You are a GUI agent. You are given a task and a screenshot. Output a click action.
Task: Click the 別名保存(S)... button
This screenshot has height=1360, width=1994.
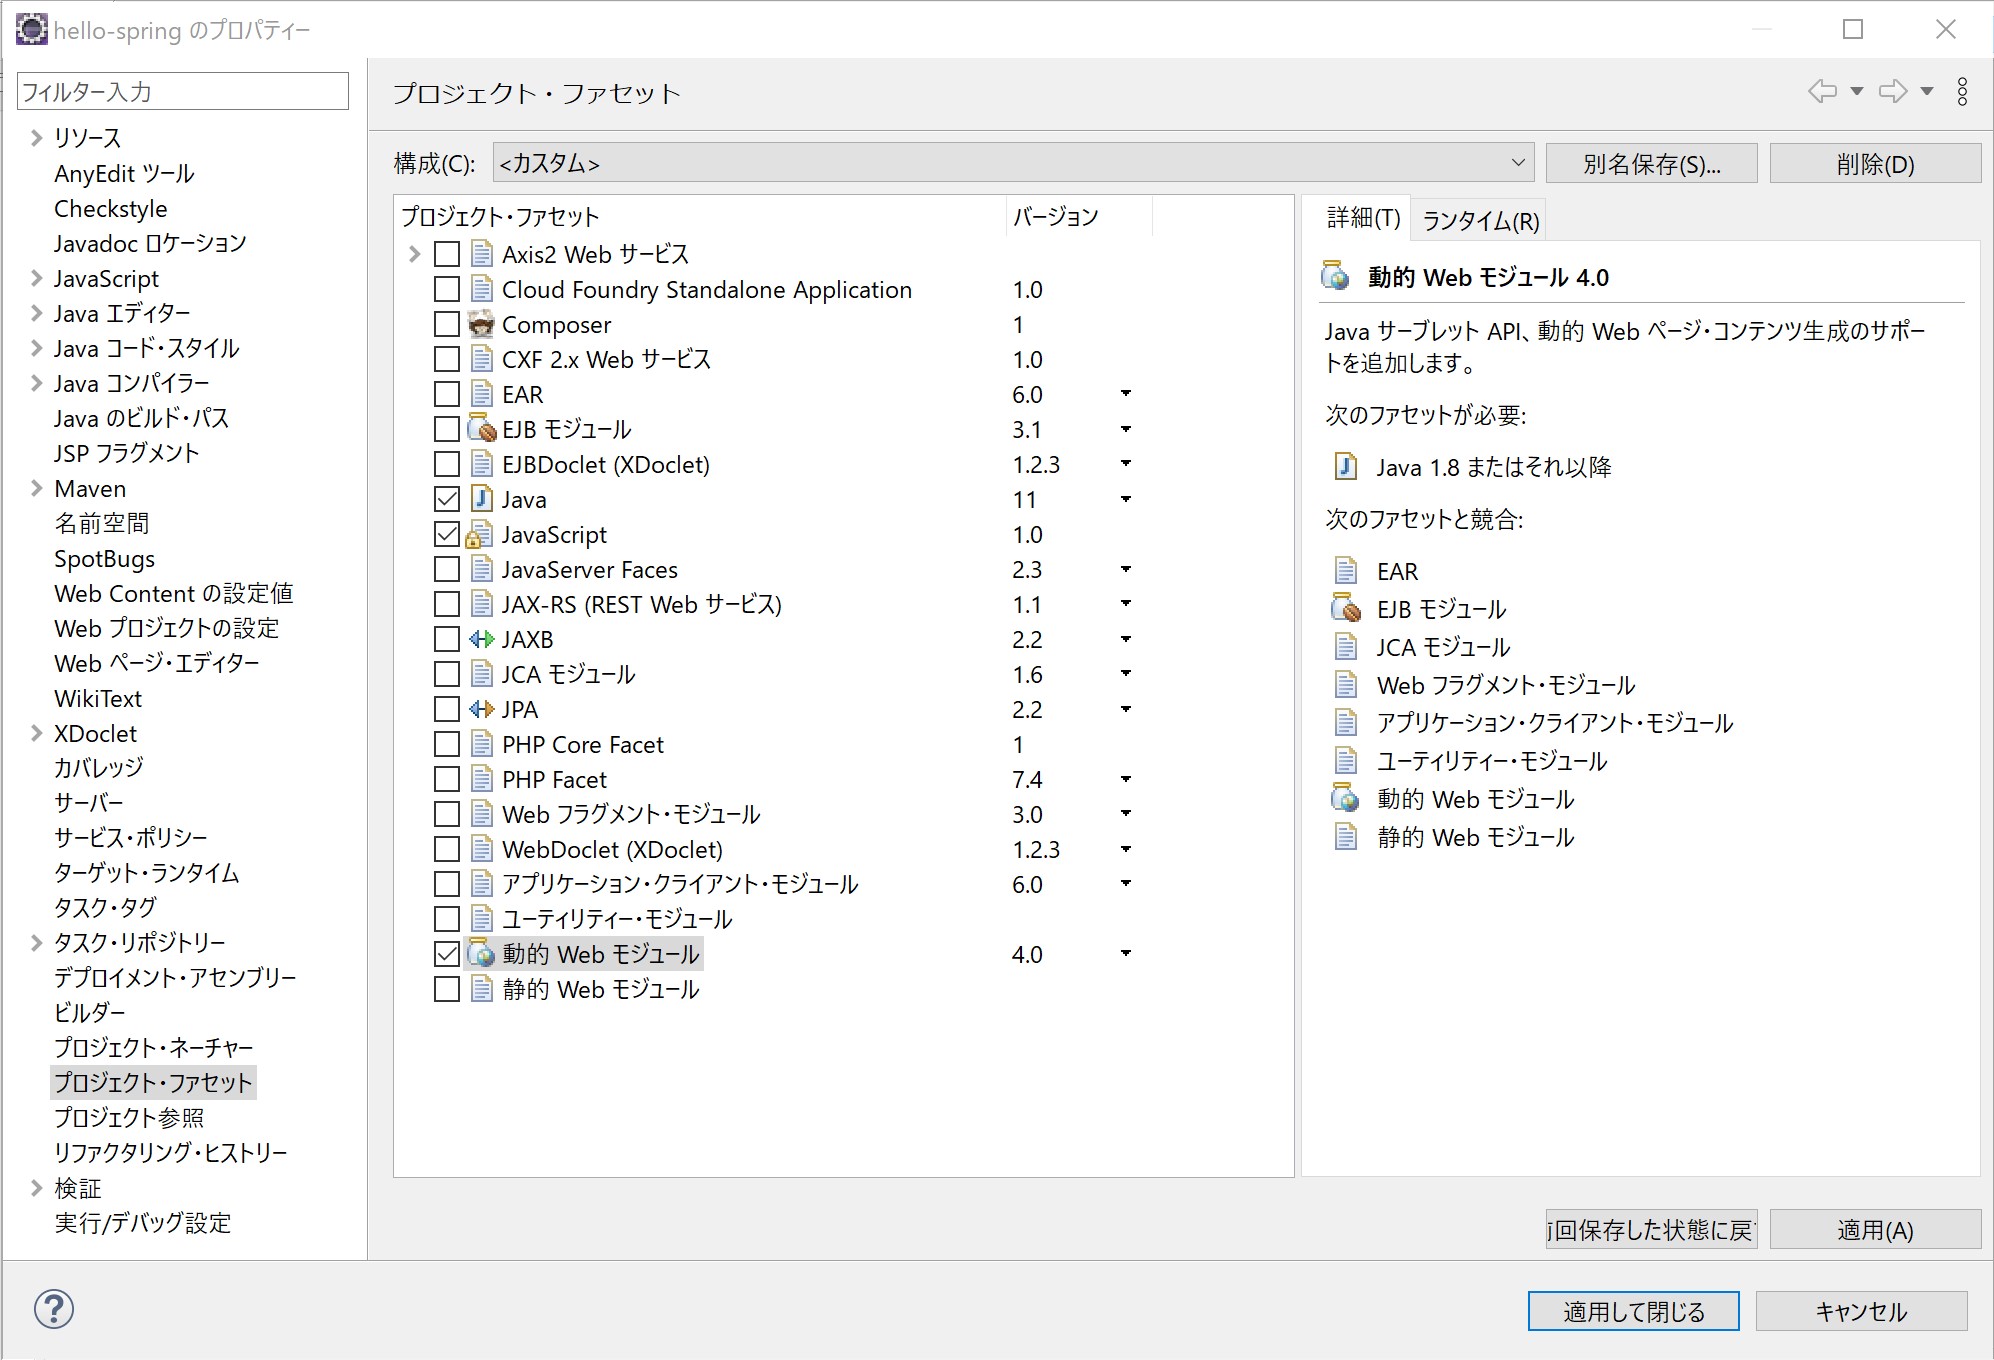pyautogui.click(x=1651, y=164)
